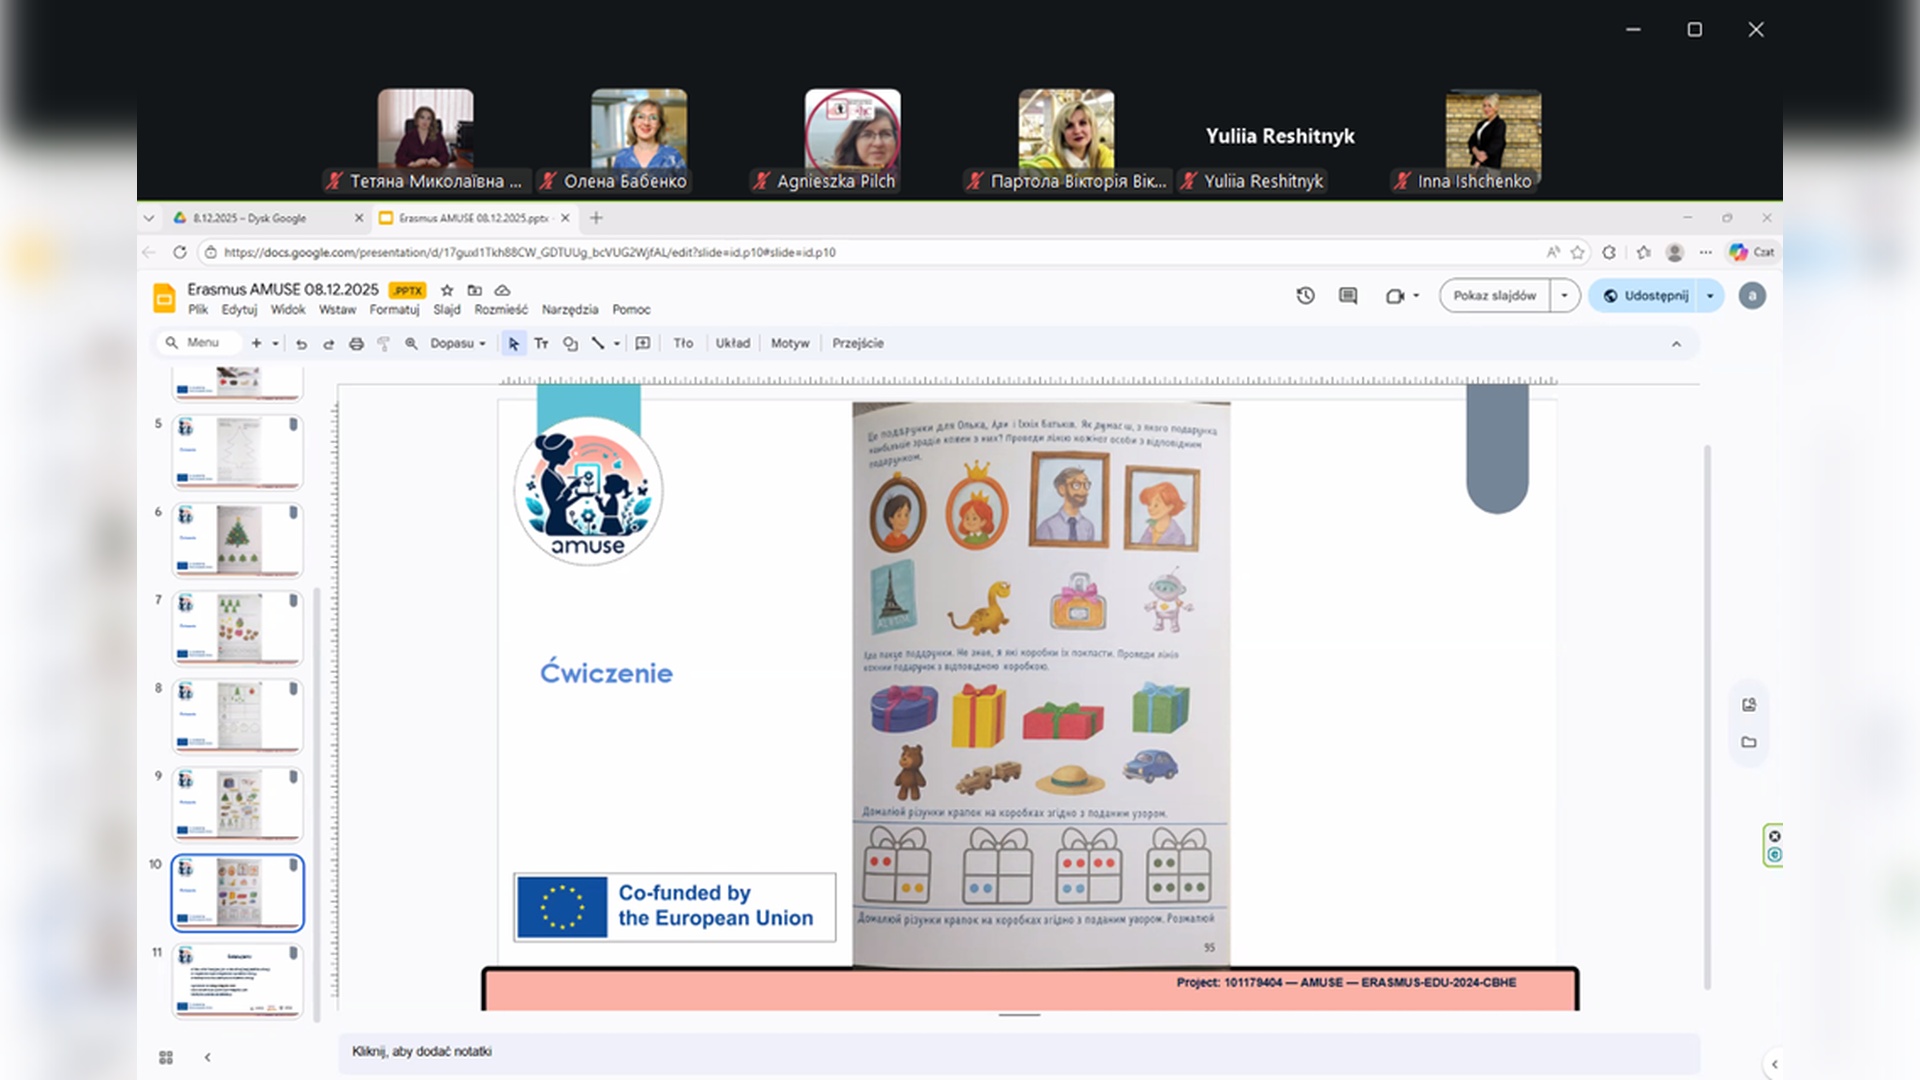Open the Udostępnij dropdown arrow
Viewport: 1920px width, 1080px height.
pos(1710,296)
